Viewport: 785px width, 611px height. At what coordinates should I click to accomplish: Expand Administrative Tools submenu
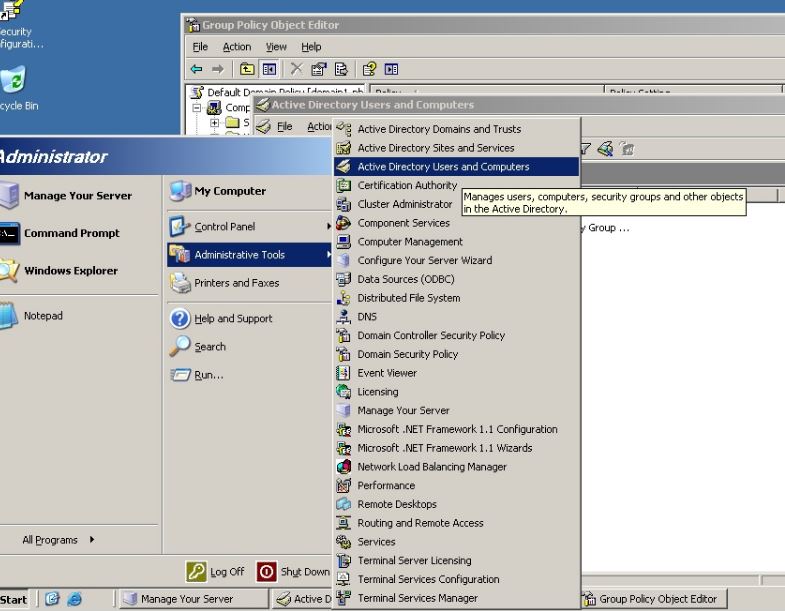249,254
